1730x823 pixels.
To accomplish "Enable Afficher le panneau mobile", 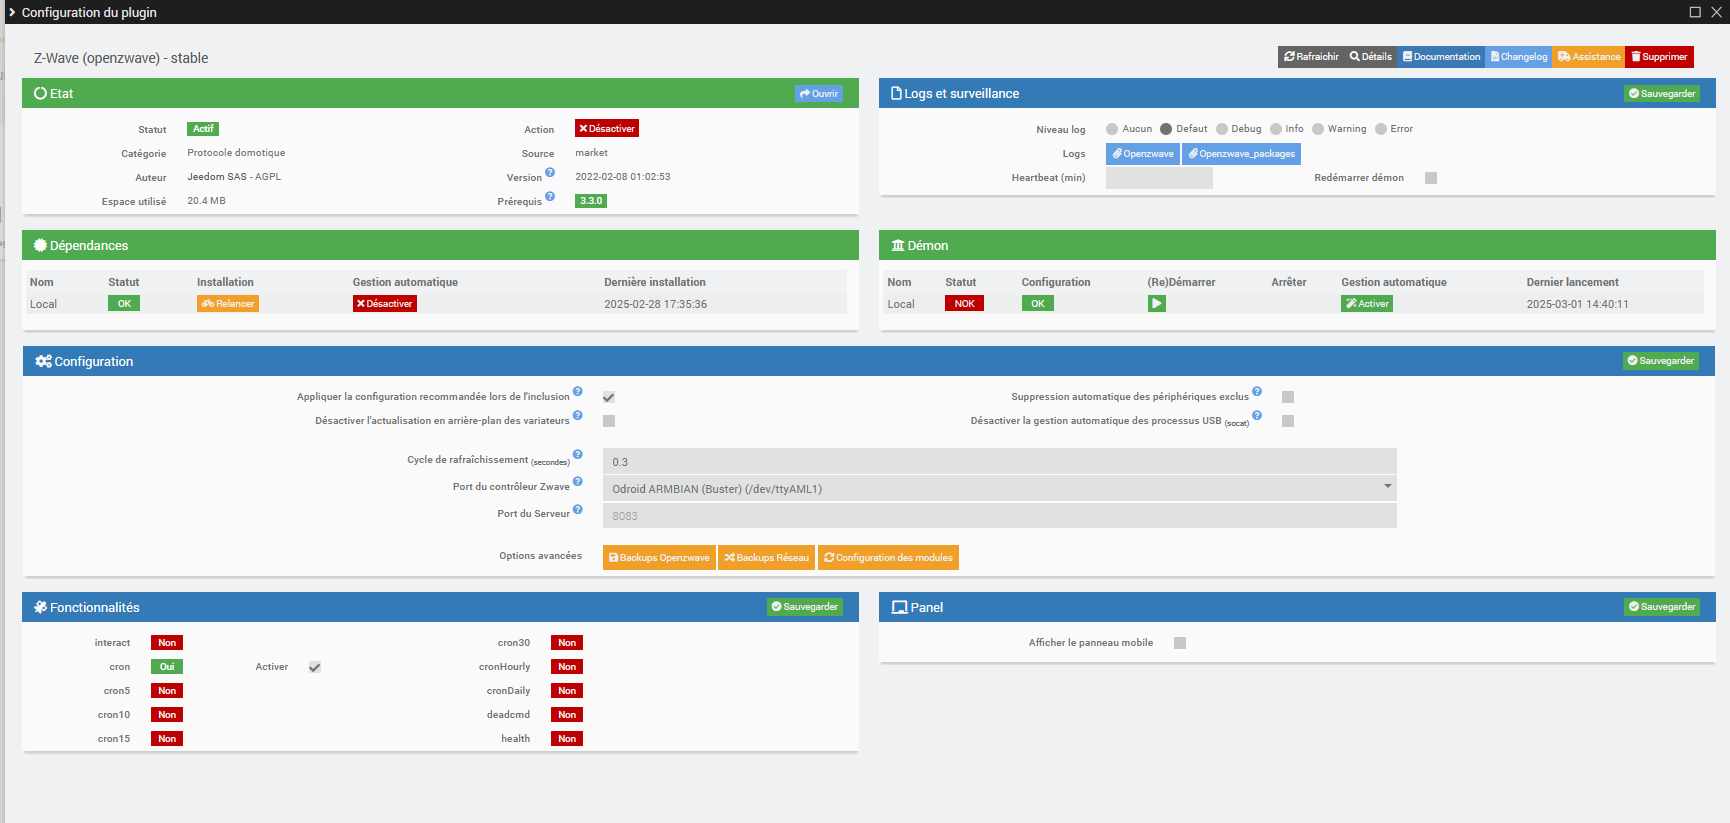I will click(x=1180, y=643).
